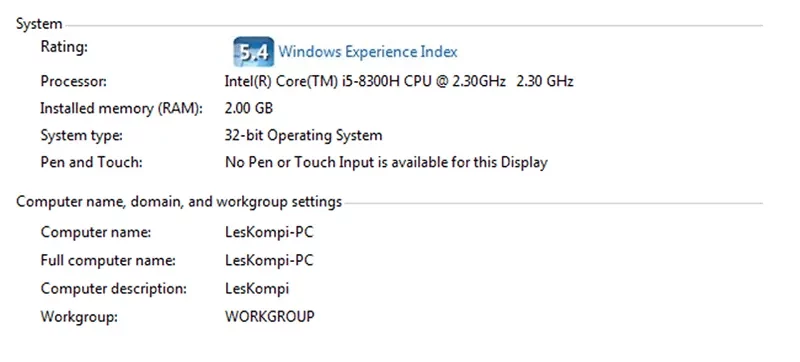Click the WORKGROUP value text
The width and height of the screenshot is (800, 362).
pyautogui.click(x=269, y=317)
